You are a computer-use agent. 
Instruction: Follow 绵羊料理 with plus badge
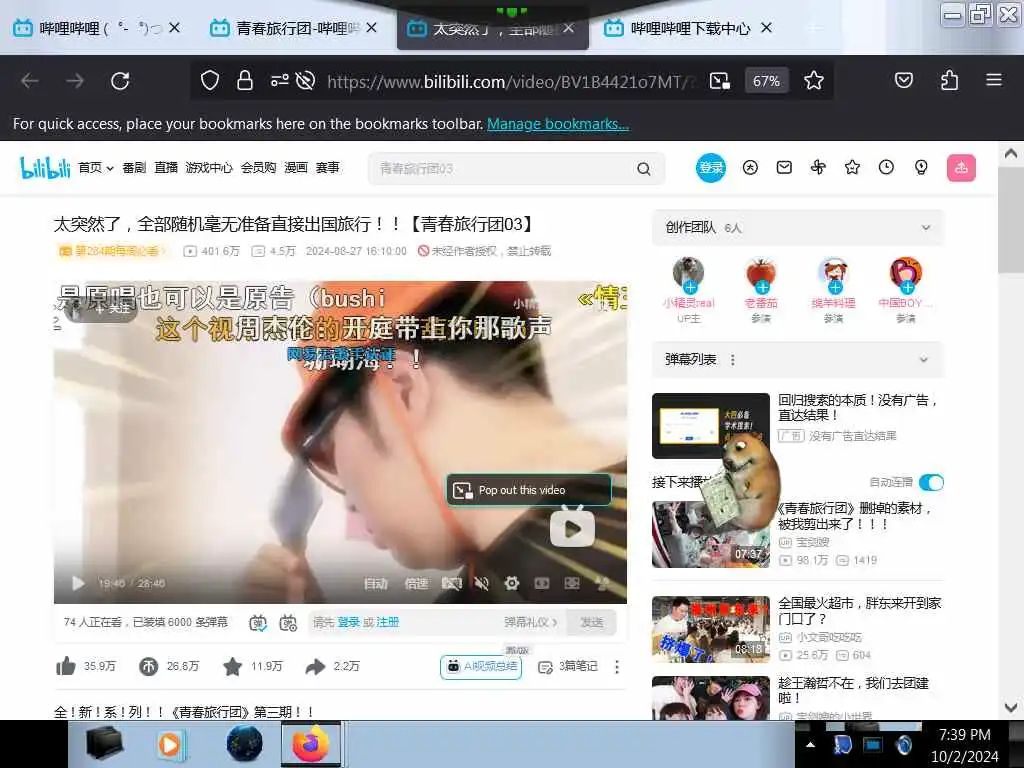pyautogui.click(x=835, y=287)
